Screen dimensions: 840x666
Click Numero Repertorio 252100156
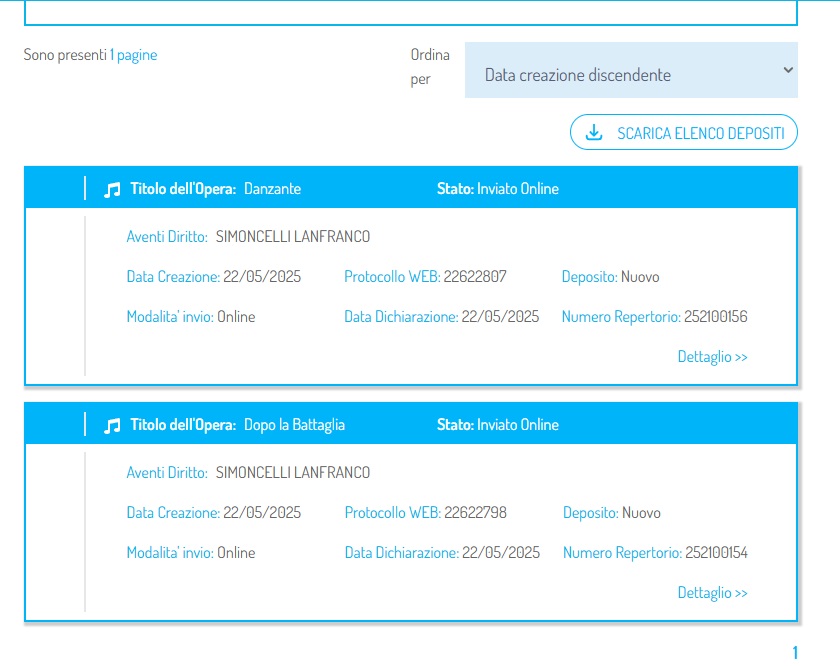[715, 317]
